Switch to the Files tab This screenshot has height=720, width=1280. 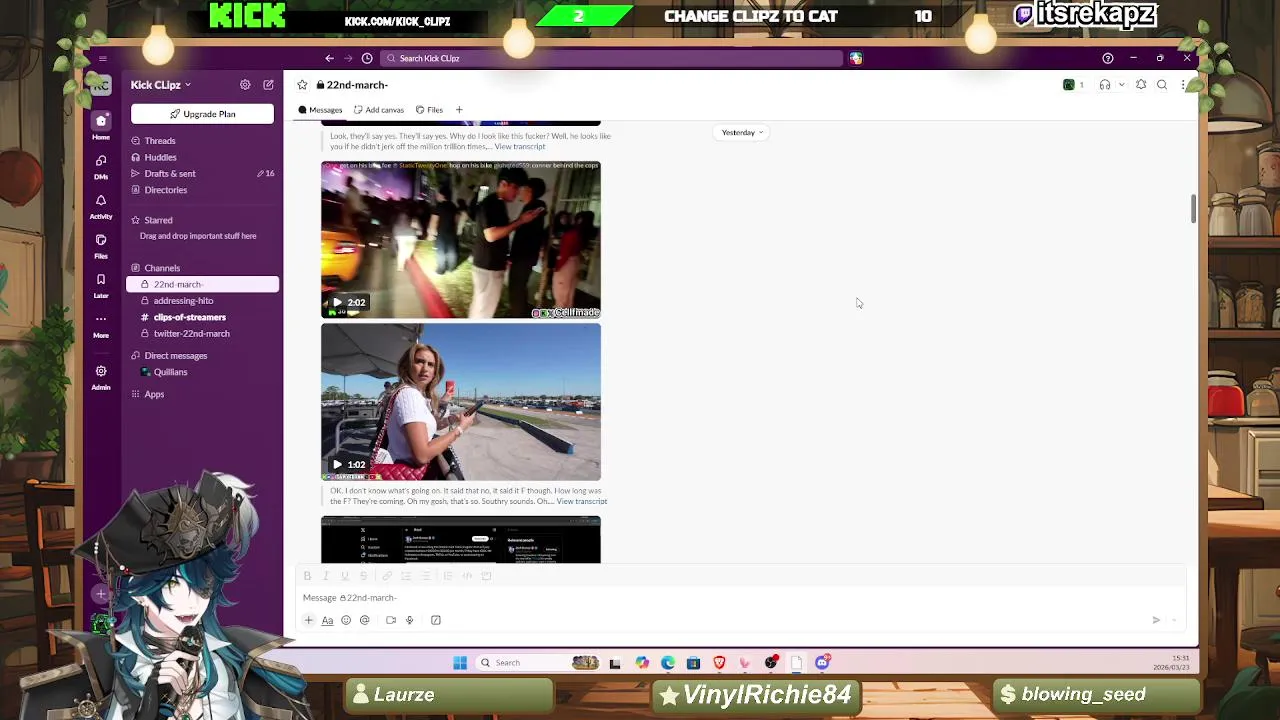point(430,110)
